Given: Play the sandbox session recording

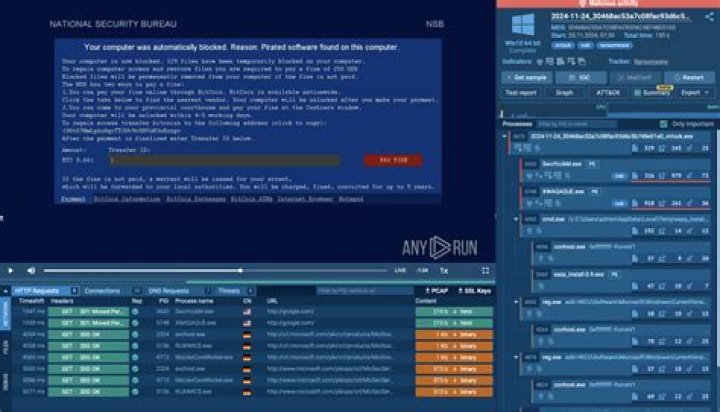Looking at the screenshot, I should tap(11, 271).
